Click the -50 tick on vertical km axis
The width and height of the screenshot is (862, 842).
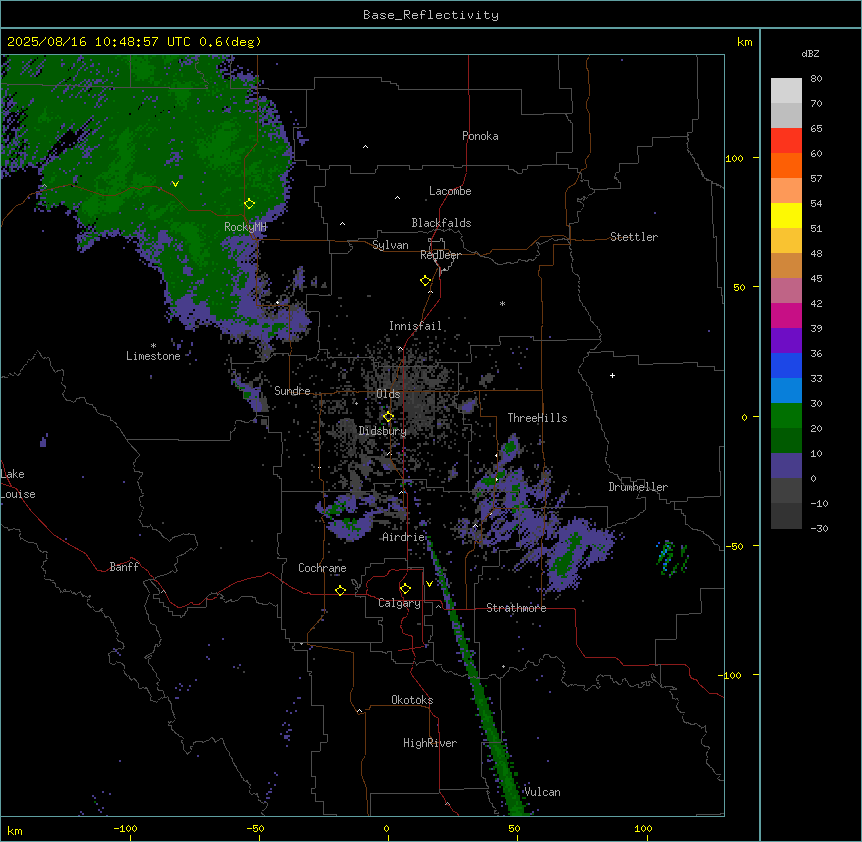(x=734, y=546)
